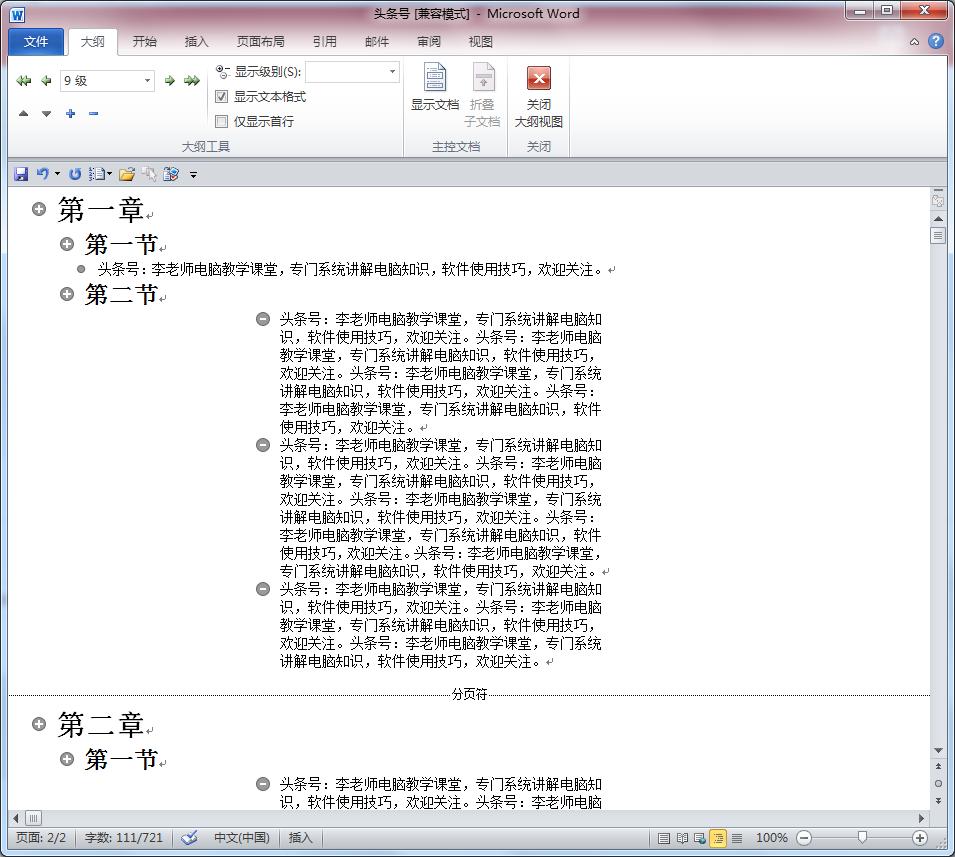The width and height of the screenshot is (955, 857).
Task: Click 显示文档 in the master document group
Action: coord(434,90)
